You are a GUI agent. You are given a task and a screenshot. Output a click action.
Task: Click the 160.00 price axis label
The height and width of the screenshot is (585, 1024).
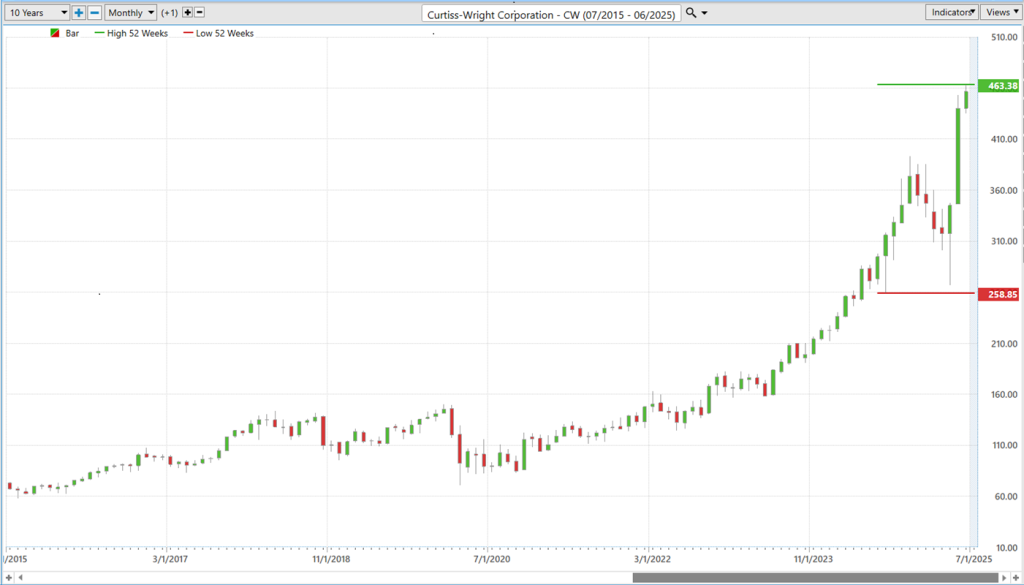[x=1004, y=395]
